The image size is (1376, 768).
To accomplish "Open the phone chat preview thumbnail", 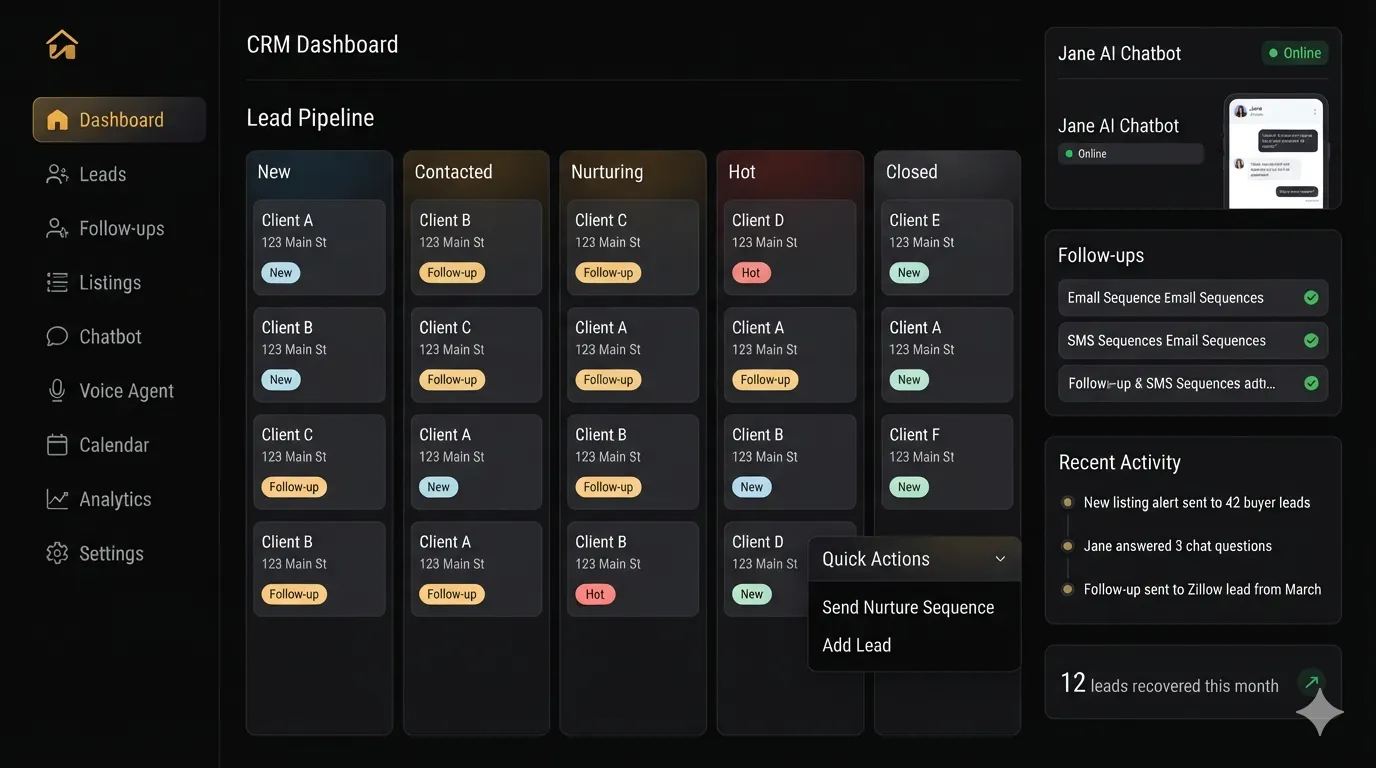I will pos(1276,152).
